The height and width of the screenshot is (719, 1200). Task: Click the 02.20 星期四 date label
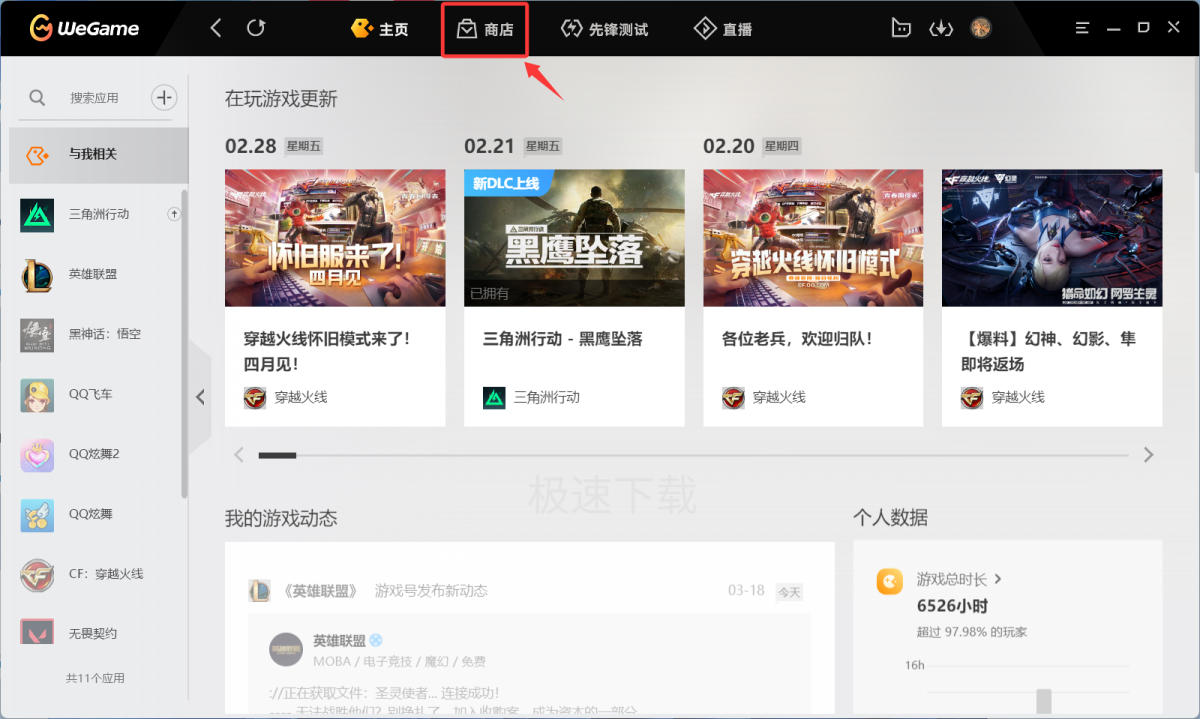coord(752,146)
